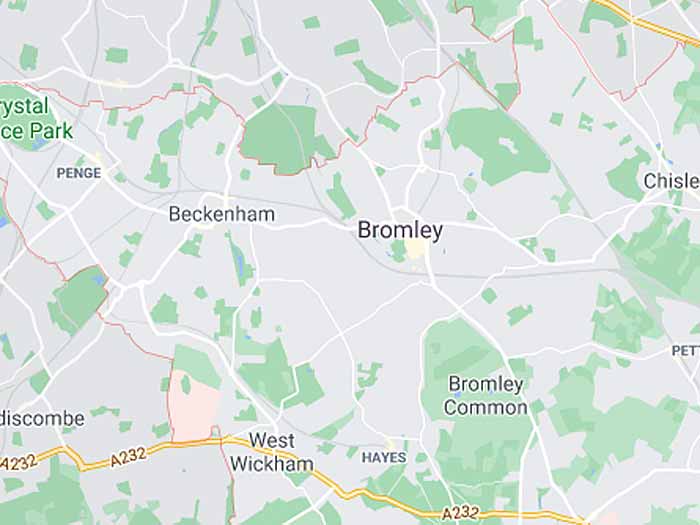The height and width of the screenshot is (525, 700).
Task: Select the Addiscombe label at the left edge
Action: 42,418
